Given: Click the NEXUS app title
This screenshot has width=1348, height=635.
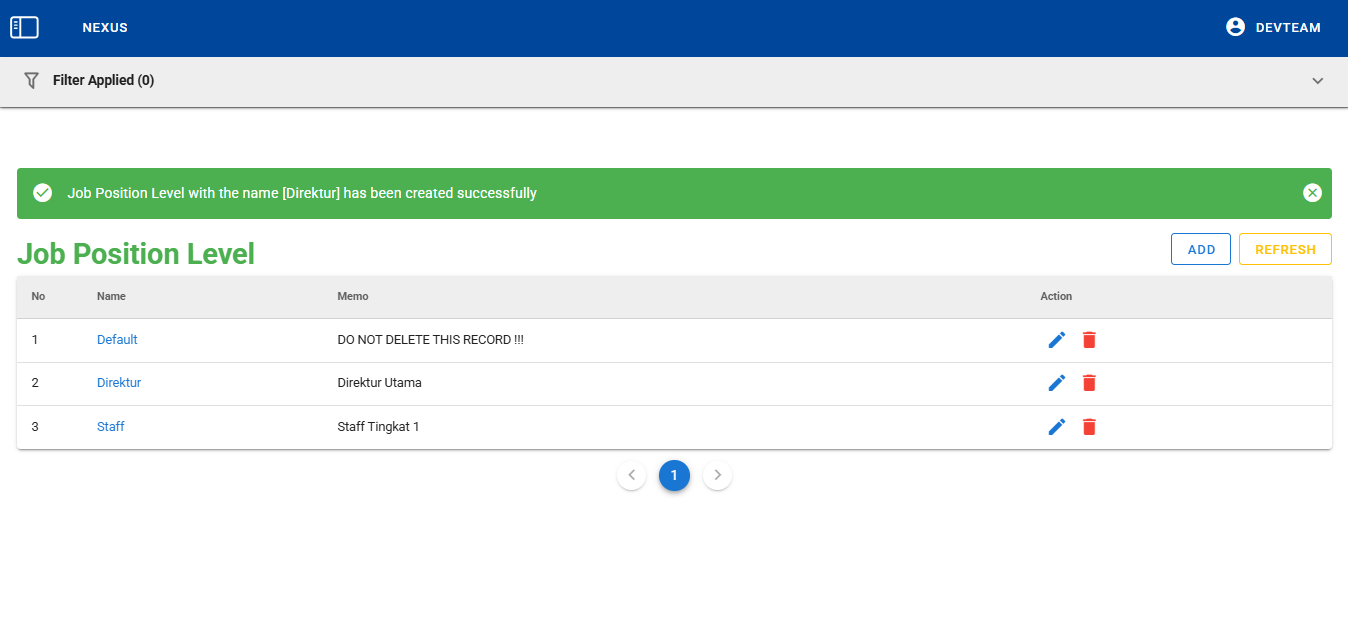Looking at the screenshot, I should (105, 28).
